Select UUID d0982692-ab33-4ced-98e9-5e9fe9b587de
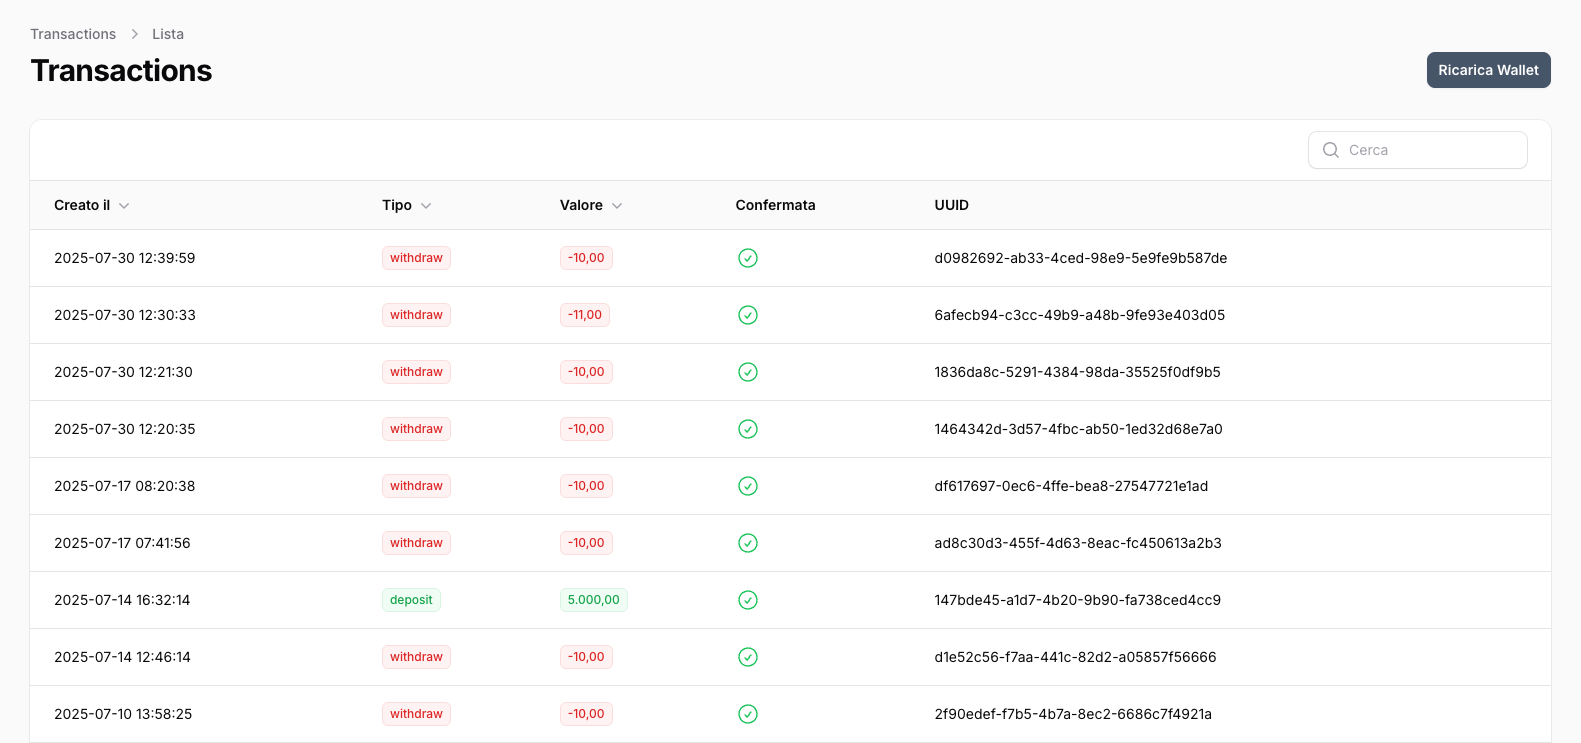The height and width of the screenshot is (743, 1581). click(1080, 258)
